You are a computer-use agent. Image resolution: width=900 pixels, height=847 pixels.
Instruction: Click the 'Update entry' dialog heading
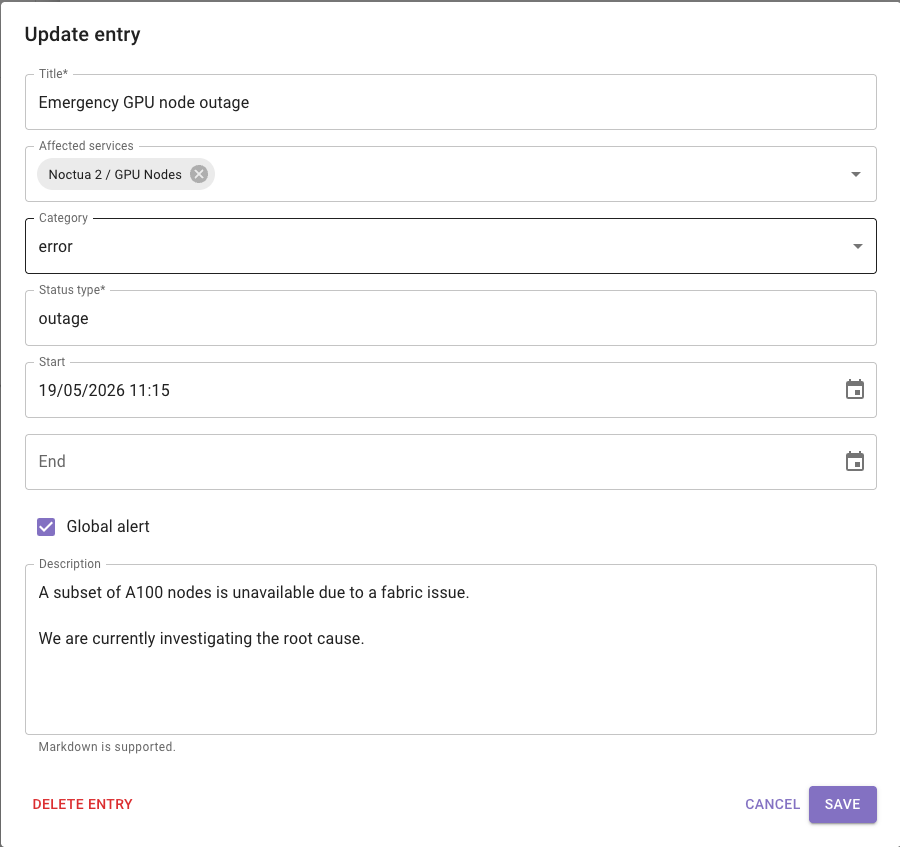pos(83,34)
